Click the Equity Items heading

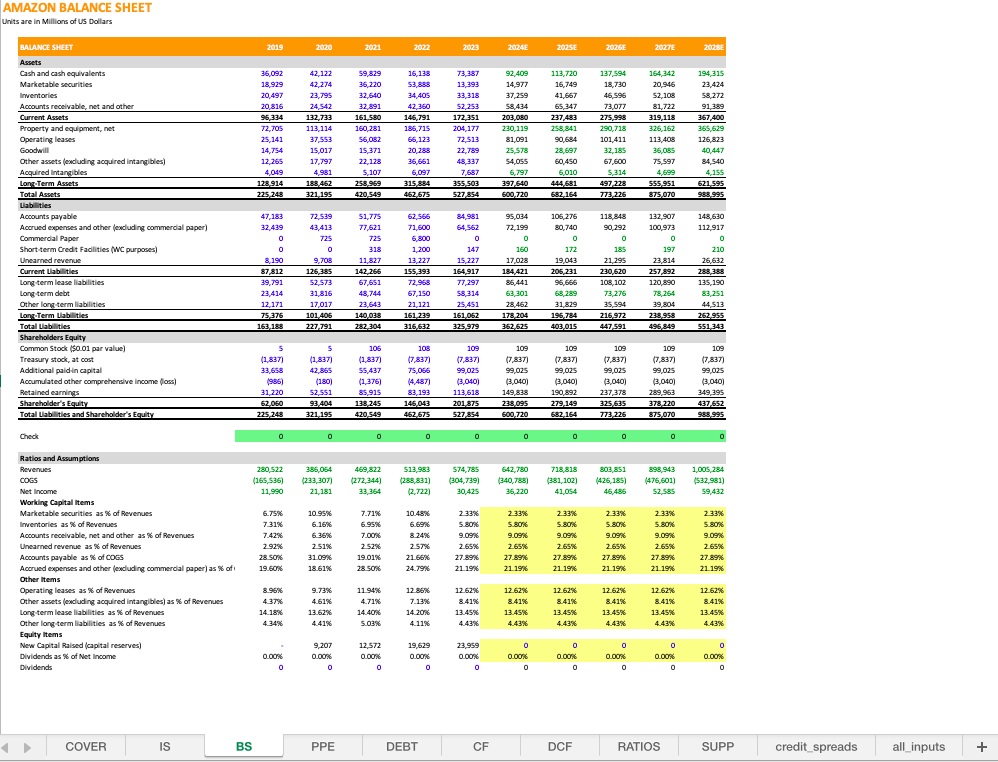tap(41, 635)
